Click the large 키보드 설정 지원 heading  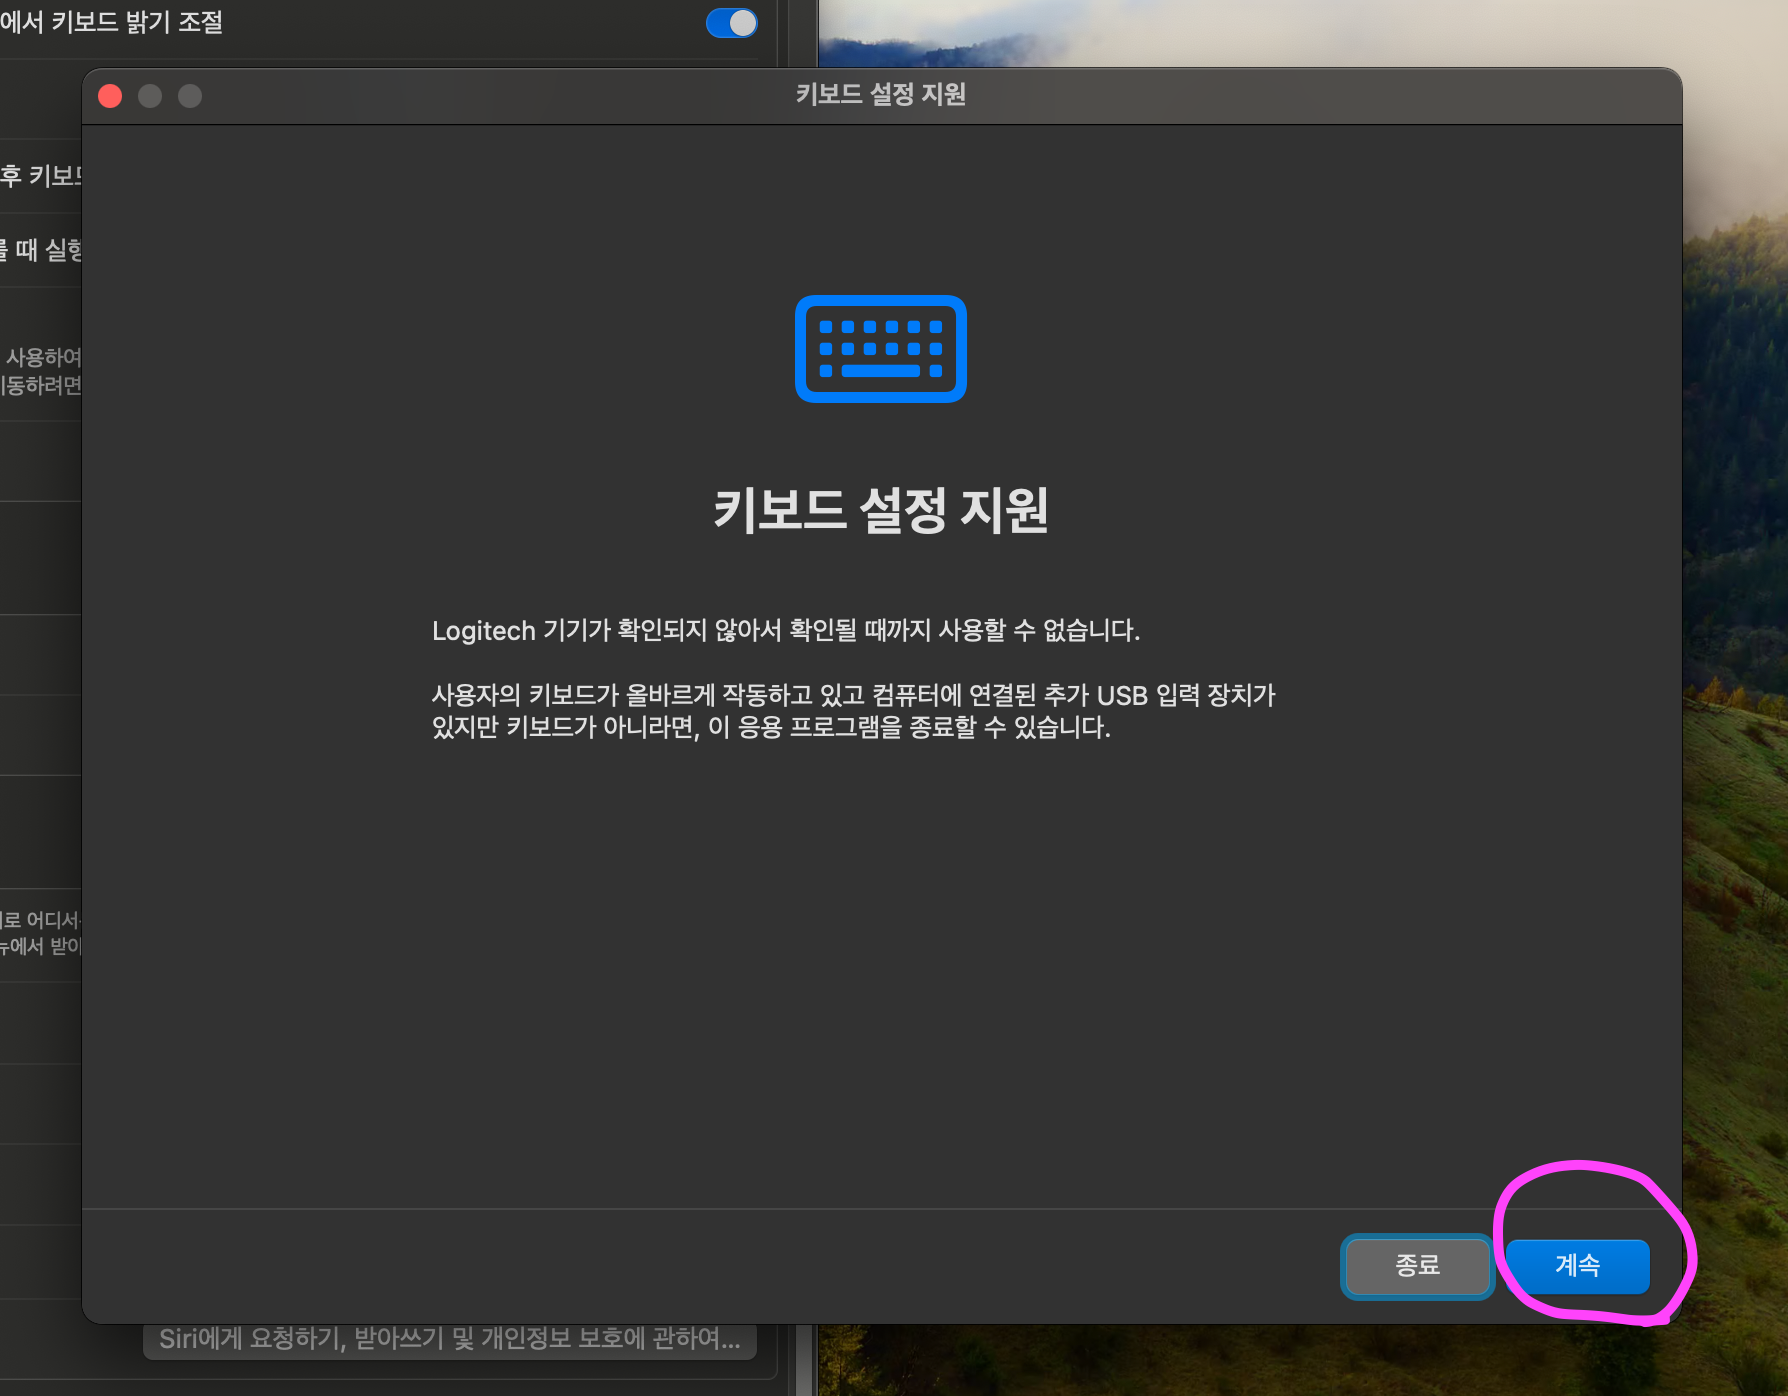pos(880,510)
